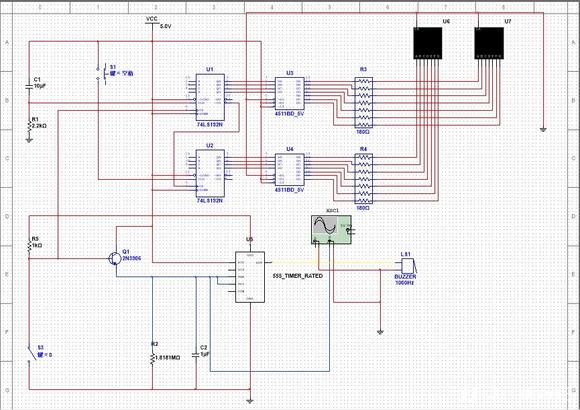The image size is (580, 410).
Task: Select the XSC1 oscilloscope instrument
Action: pos(331,230)
